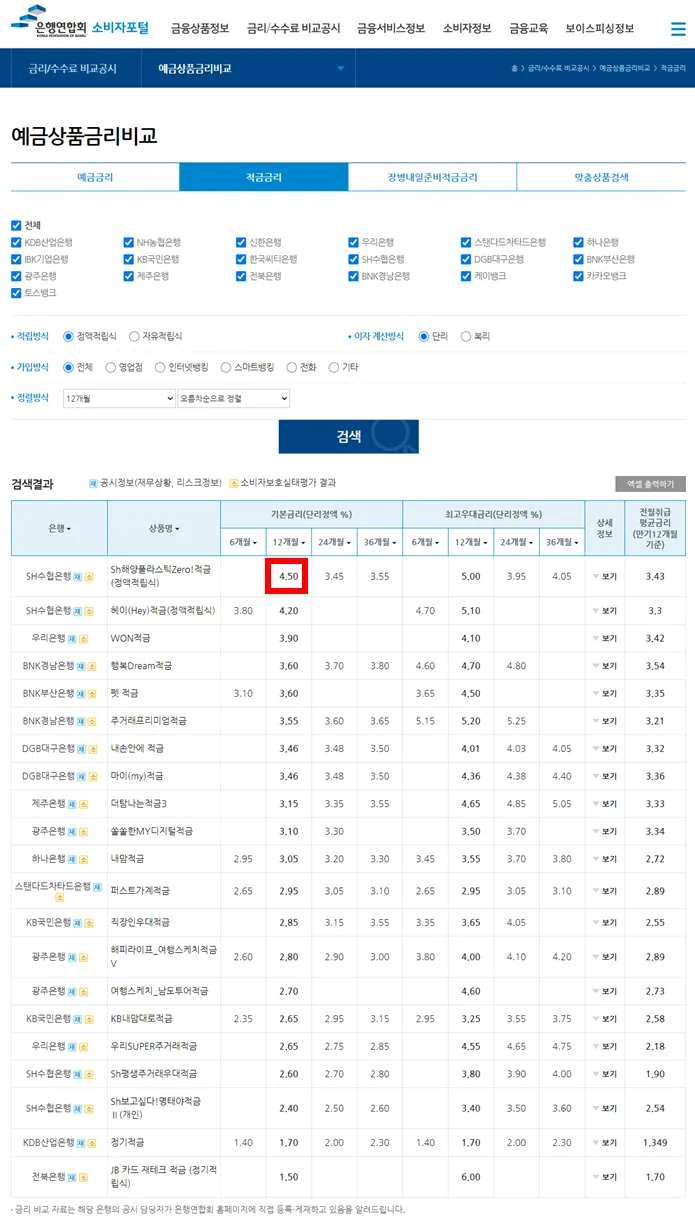Viewport: 695px width, 1223px height.
Task: Click the 1,349 average rate value
Action: click(655, 1142)
